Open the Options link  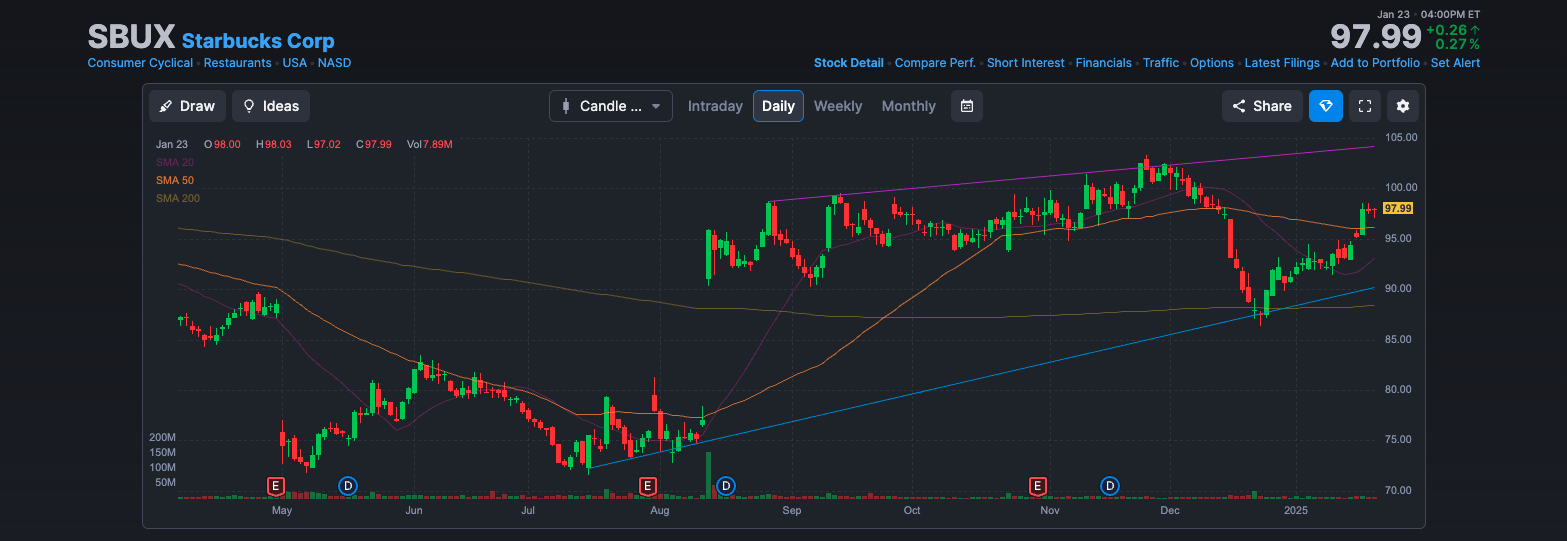pyautogui.click(x=1212, y=63)
